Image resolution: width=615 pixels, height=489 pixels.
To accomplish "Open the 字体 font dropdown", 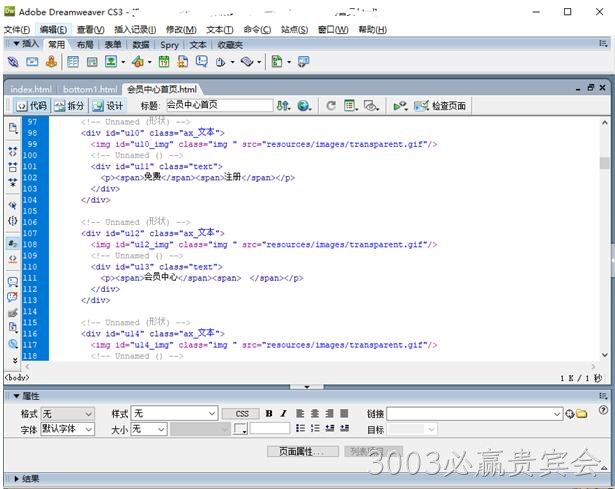I will [67, 429].
